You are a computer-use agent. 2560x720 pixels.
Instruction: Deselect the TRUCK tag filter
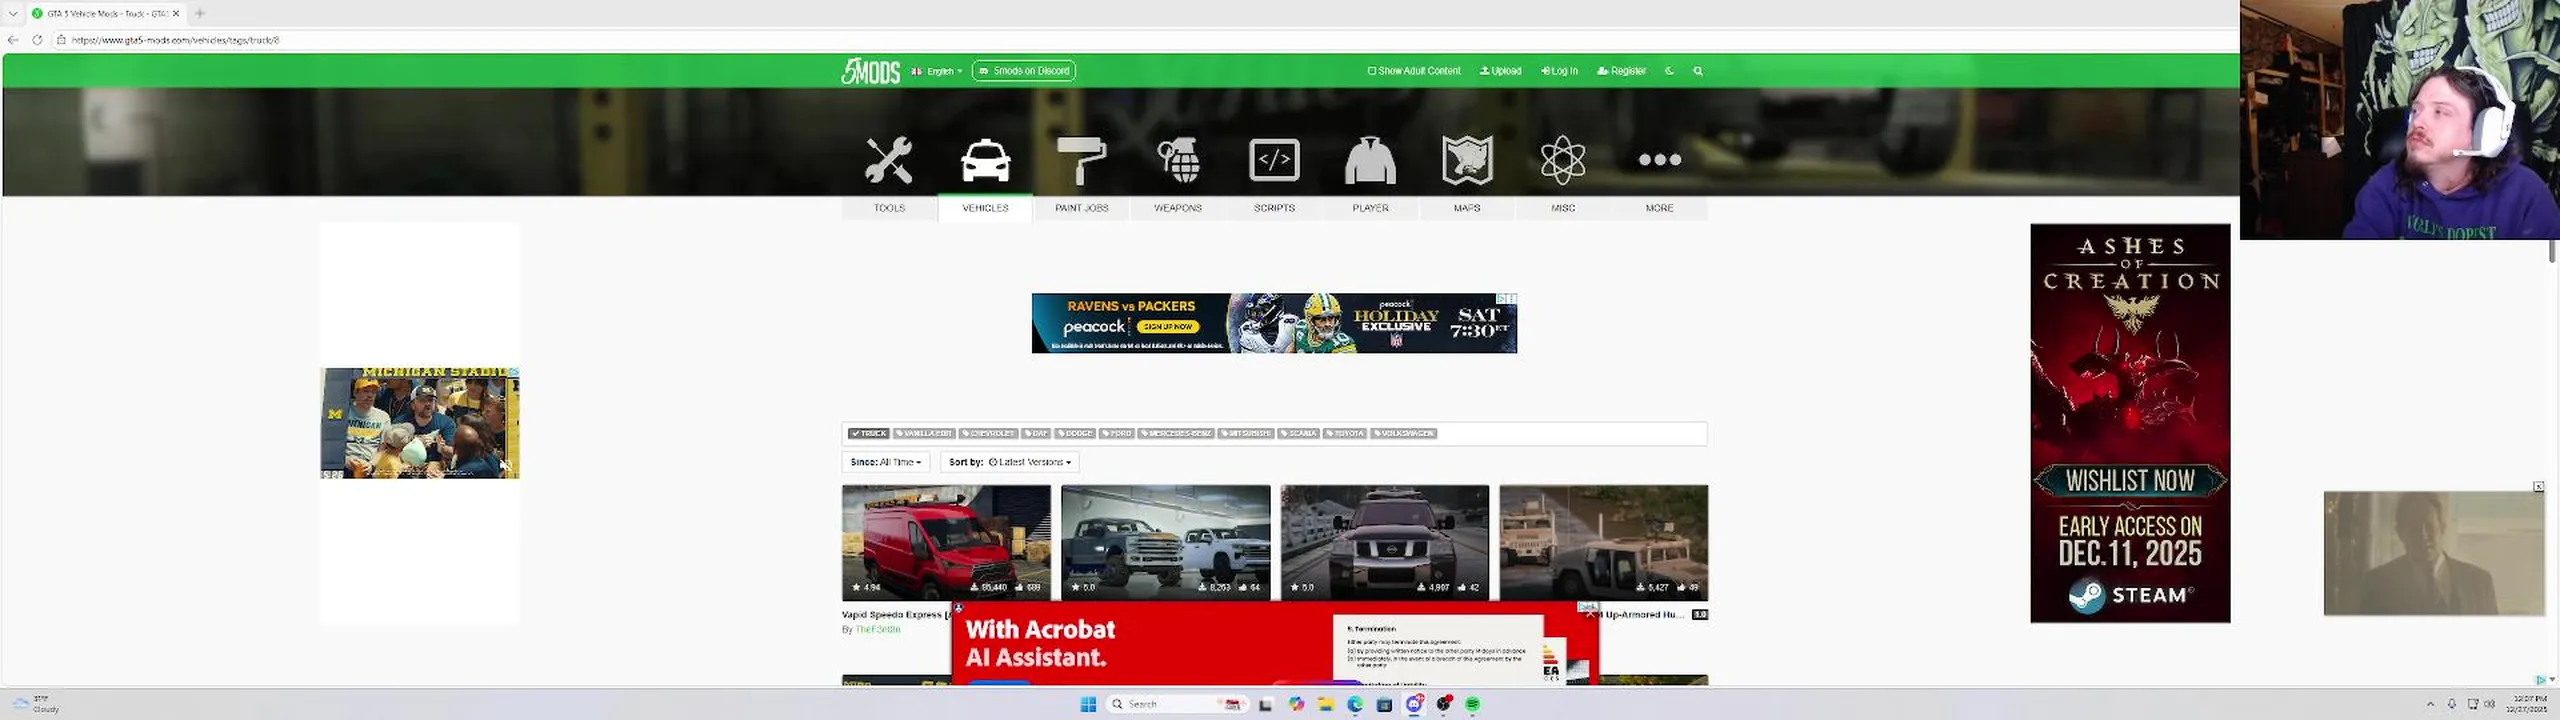pyautogui.click(x=868, y=433)
